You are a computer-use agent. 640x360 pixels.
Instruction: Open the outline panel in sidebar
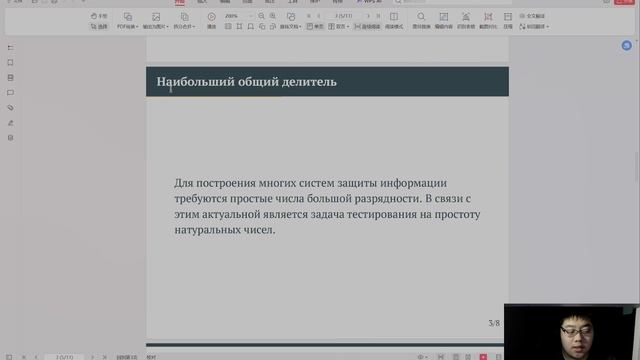pyautogui.click(x=10, y=48)
